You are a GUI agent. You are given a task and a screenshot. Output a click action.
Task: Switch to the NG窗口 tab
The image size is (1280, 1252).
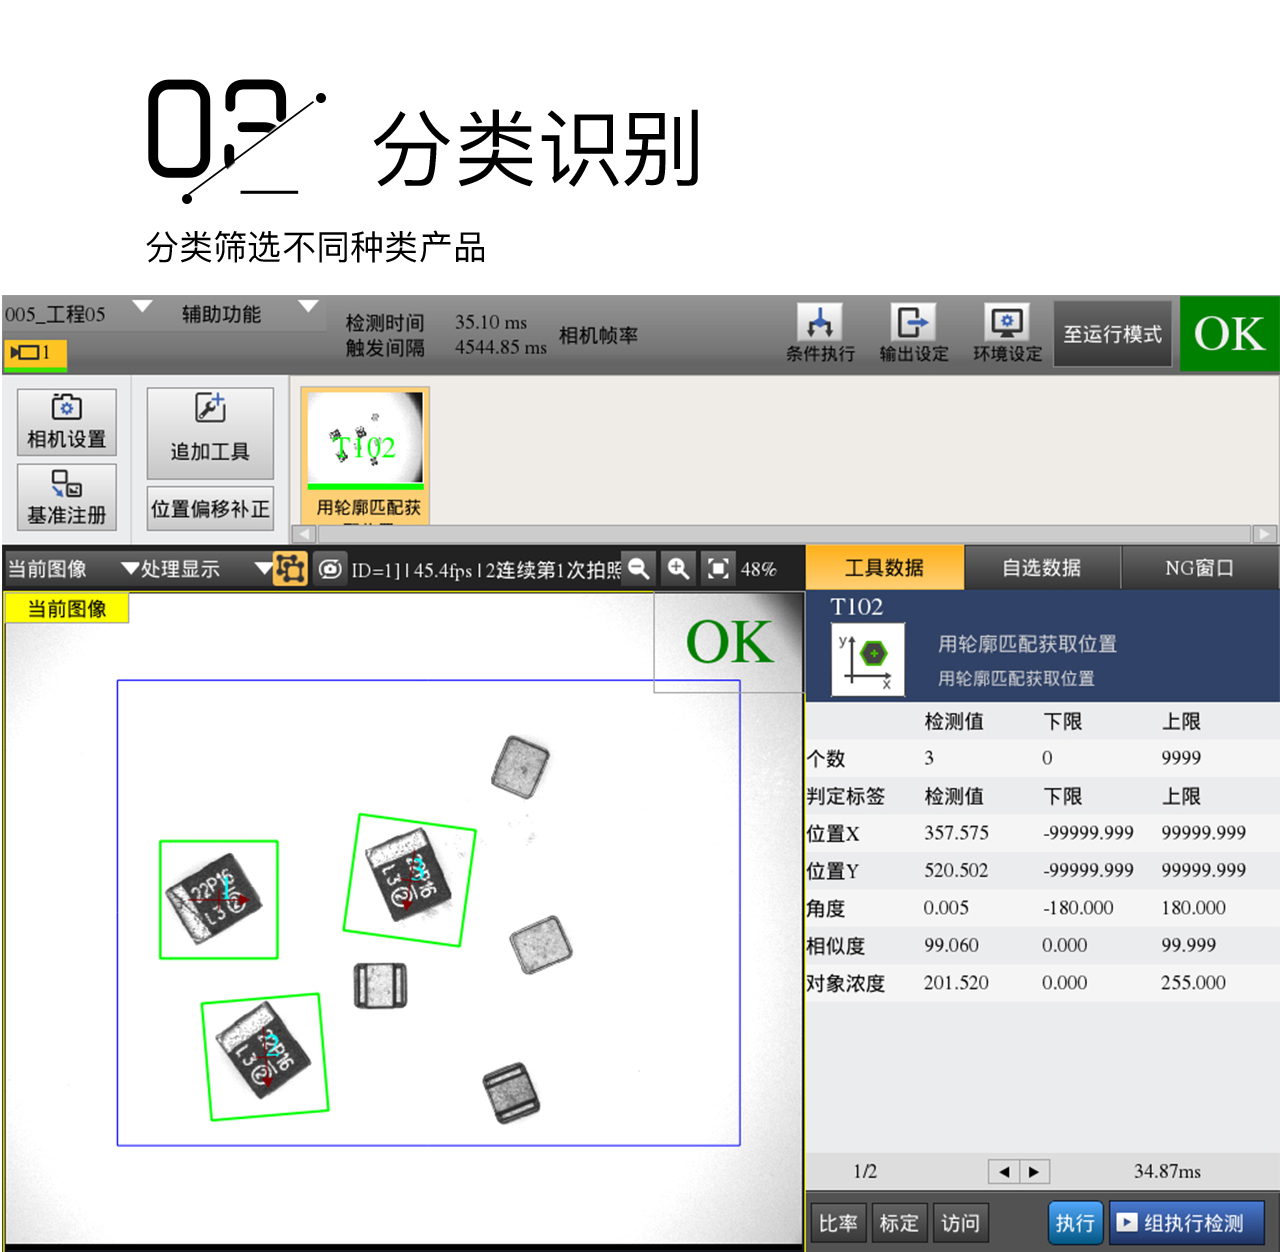point(1199,568)
